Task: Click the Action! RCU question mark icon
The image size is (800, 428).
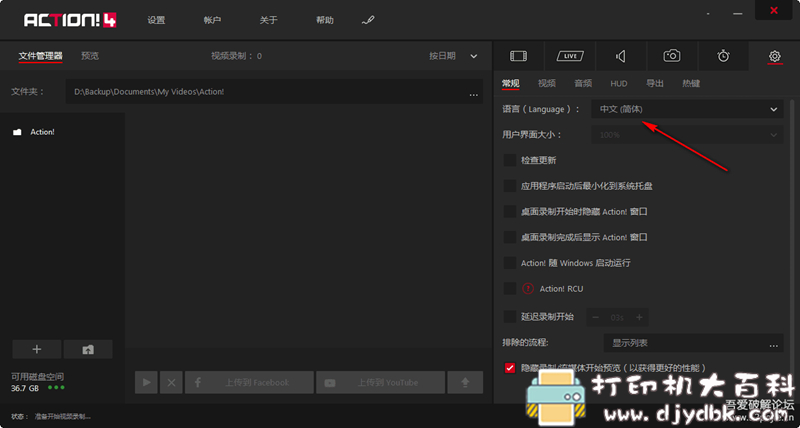Action: (528, 289)
